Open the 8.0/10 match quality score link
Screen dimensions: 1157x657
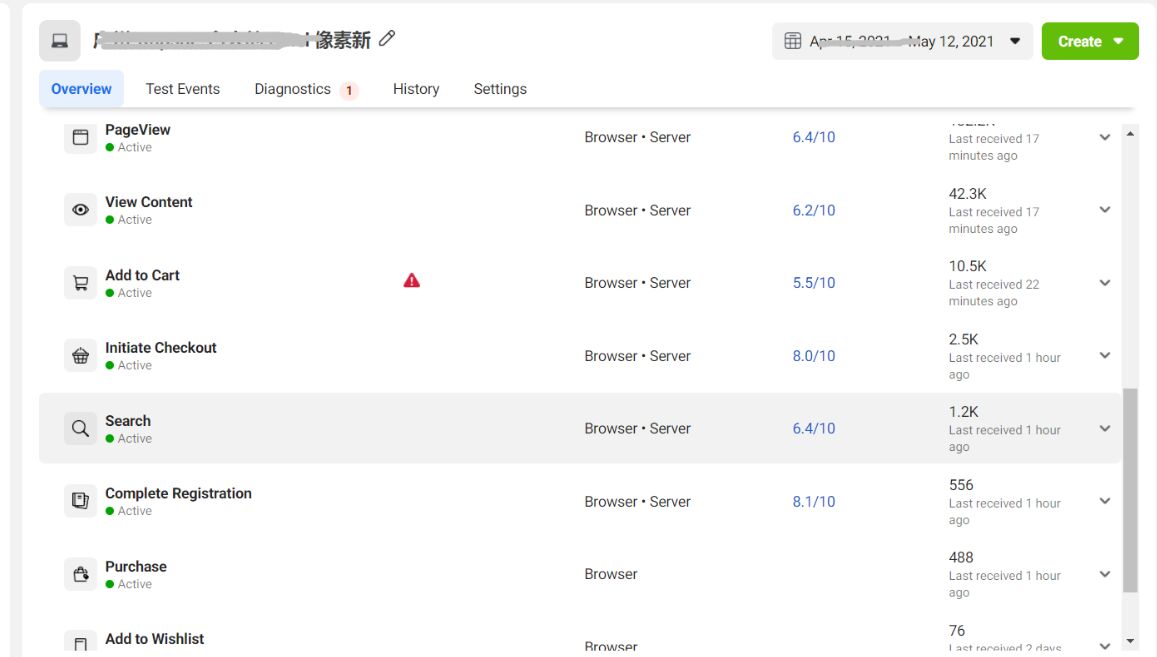tap(814, 356)
